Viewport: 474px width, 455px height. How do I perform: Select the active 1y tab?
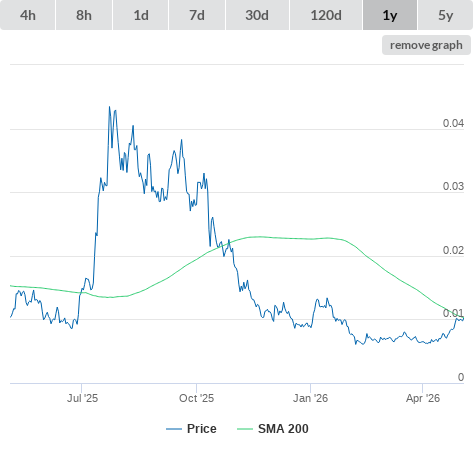tap(390, 15)
